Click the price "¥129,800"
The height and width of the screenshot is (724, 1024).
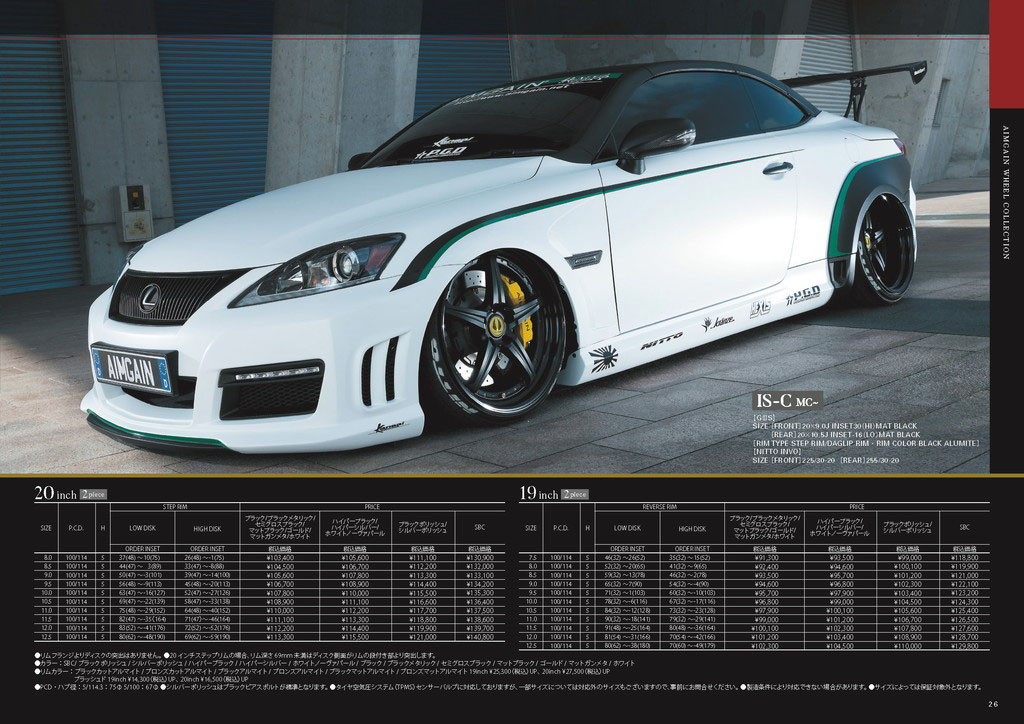click(965, 646)
